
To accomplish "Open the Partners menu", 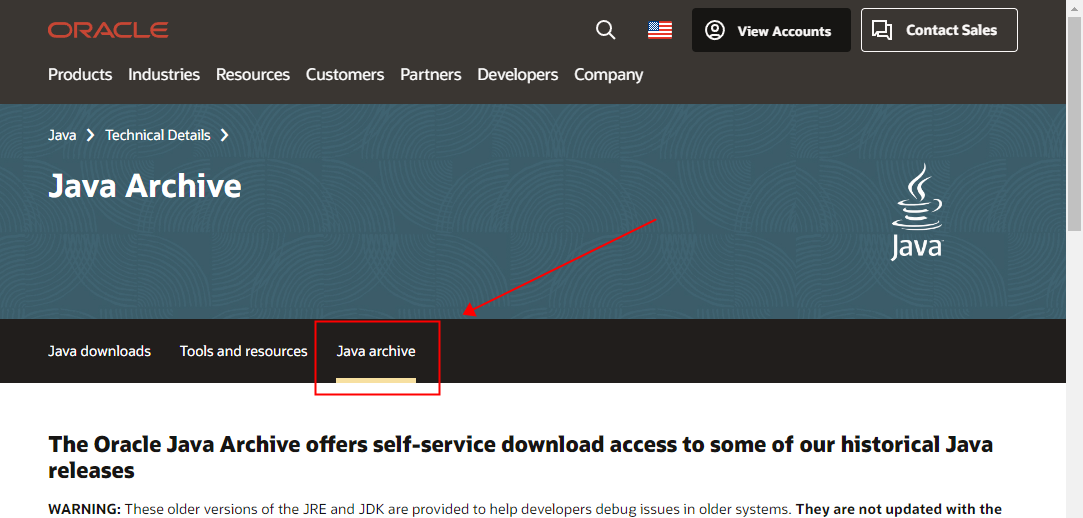I will coord(430,75).
